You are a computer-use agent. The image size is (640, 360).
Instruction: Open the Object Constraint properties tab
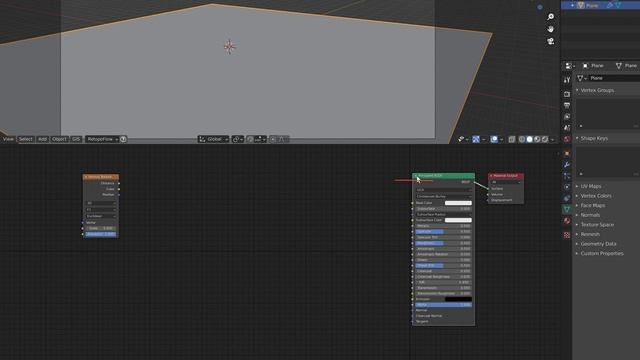(567, 198)
